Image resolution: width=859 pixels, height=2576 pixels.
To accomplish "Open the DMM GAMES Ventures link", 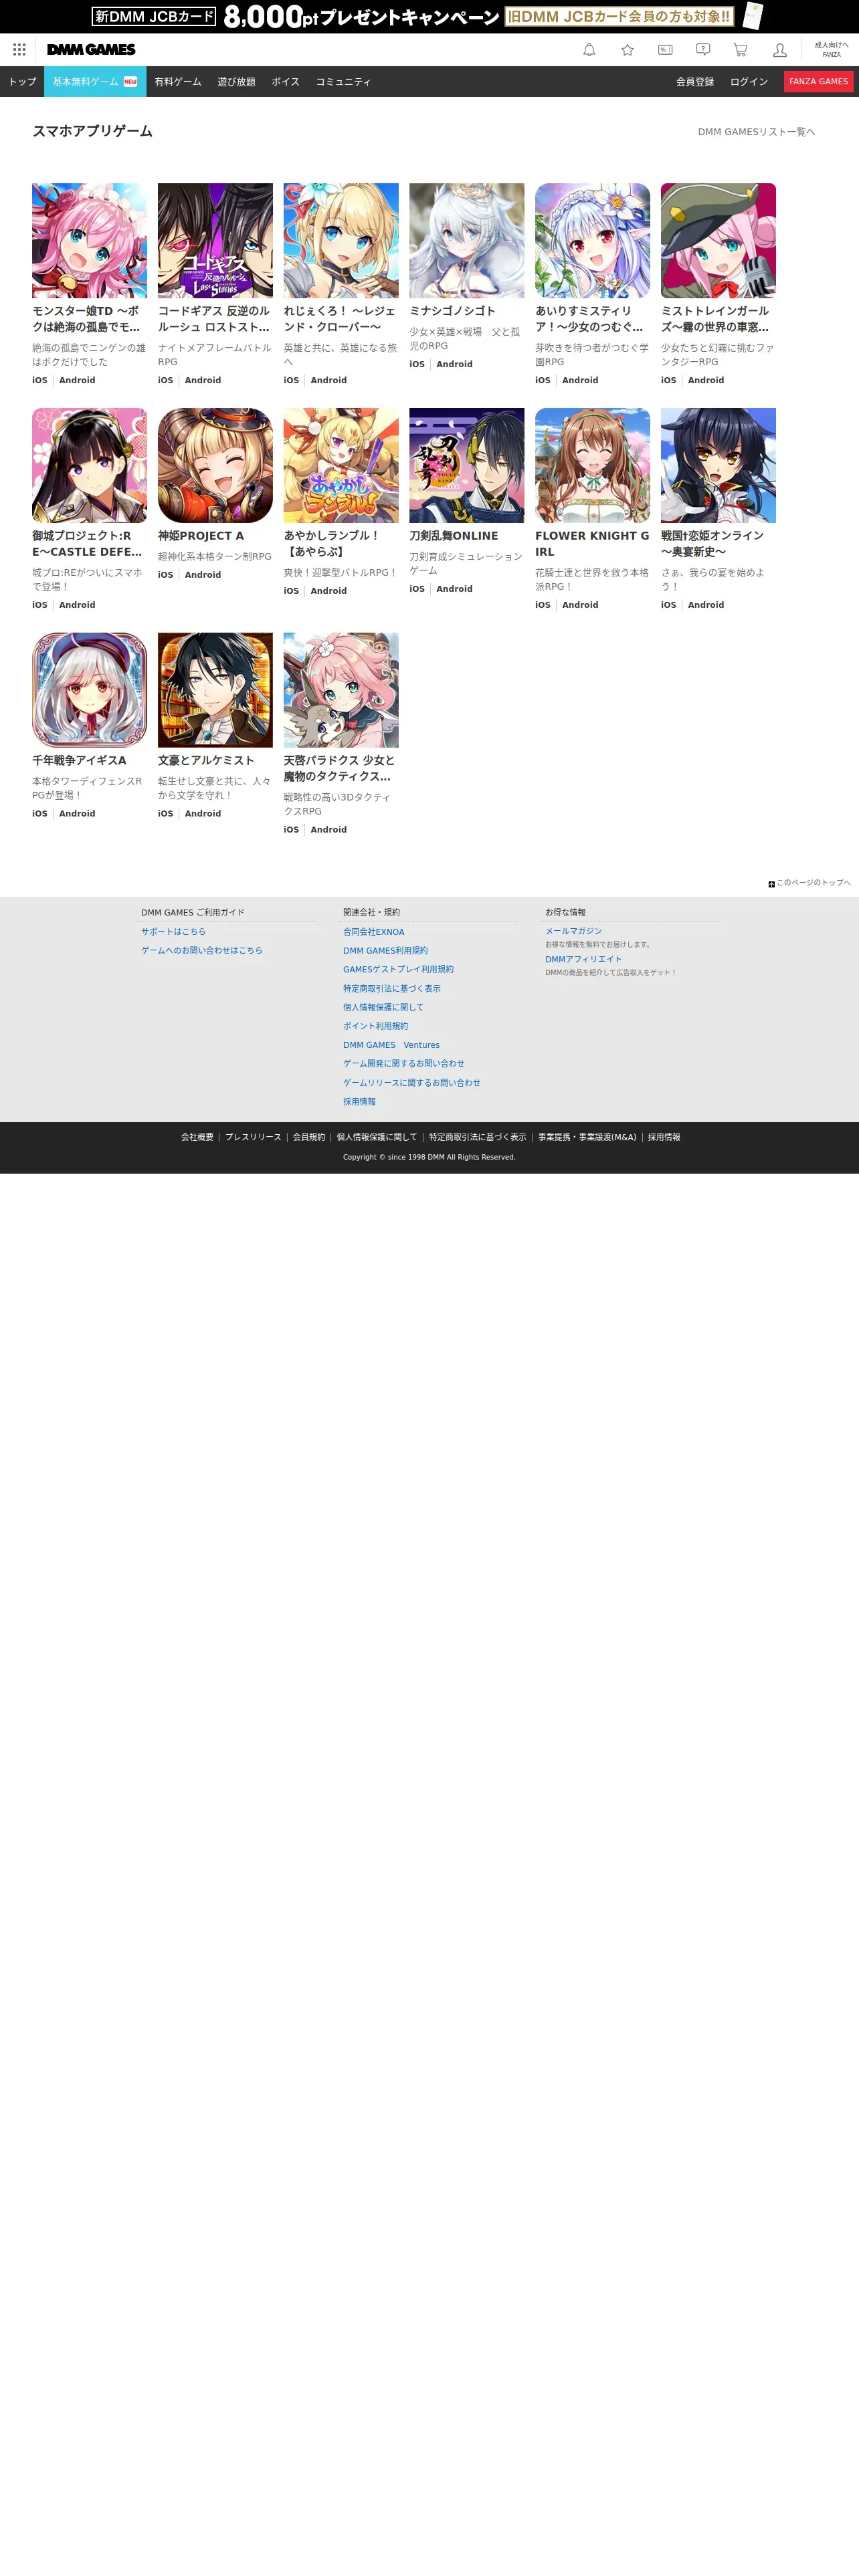I will coord(391,1045).
